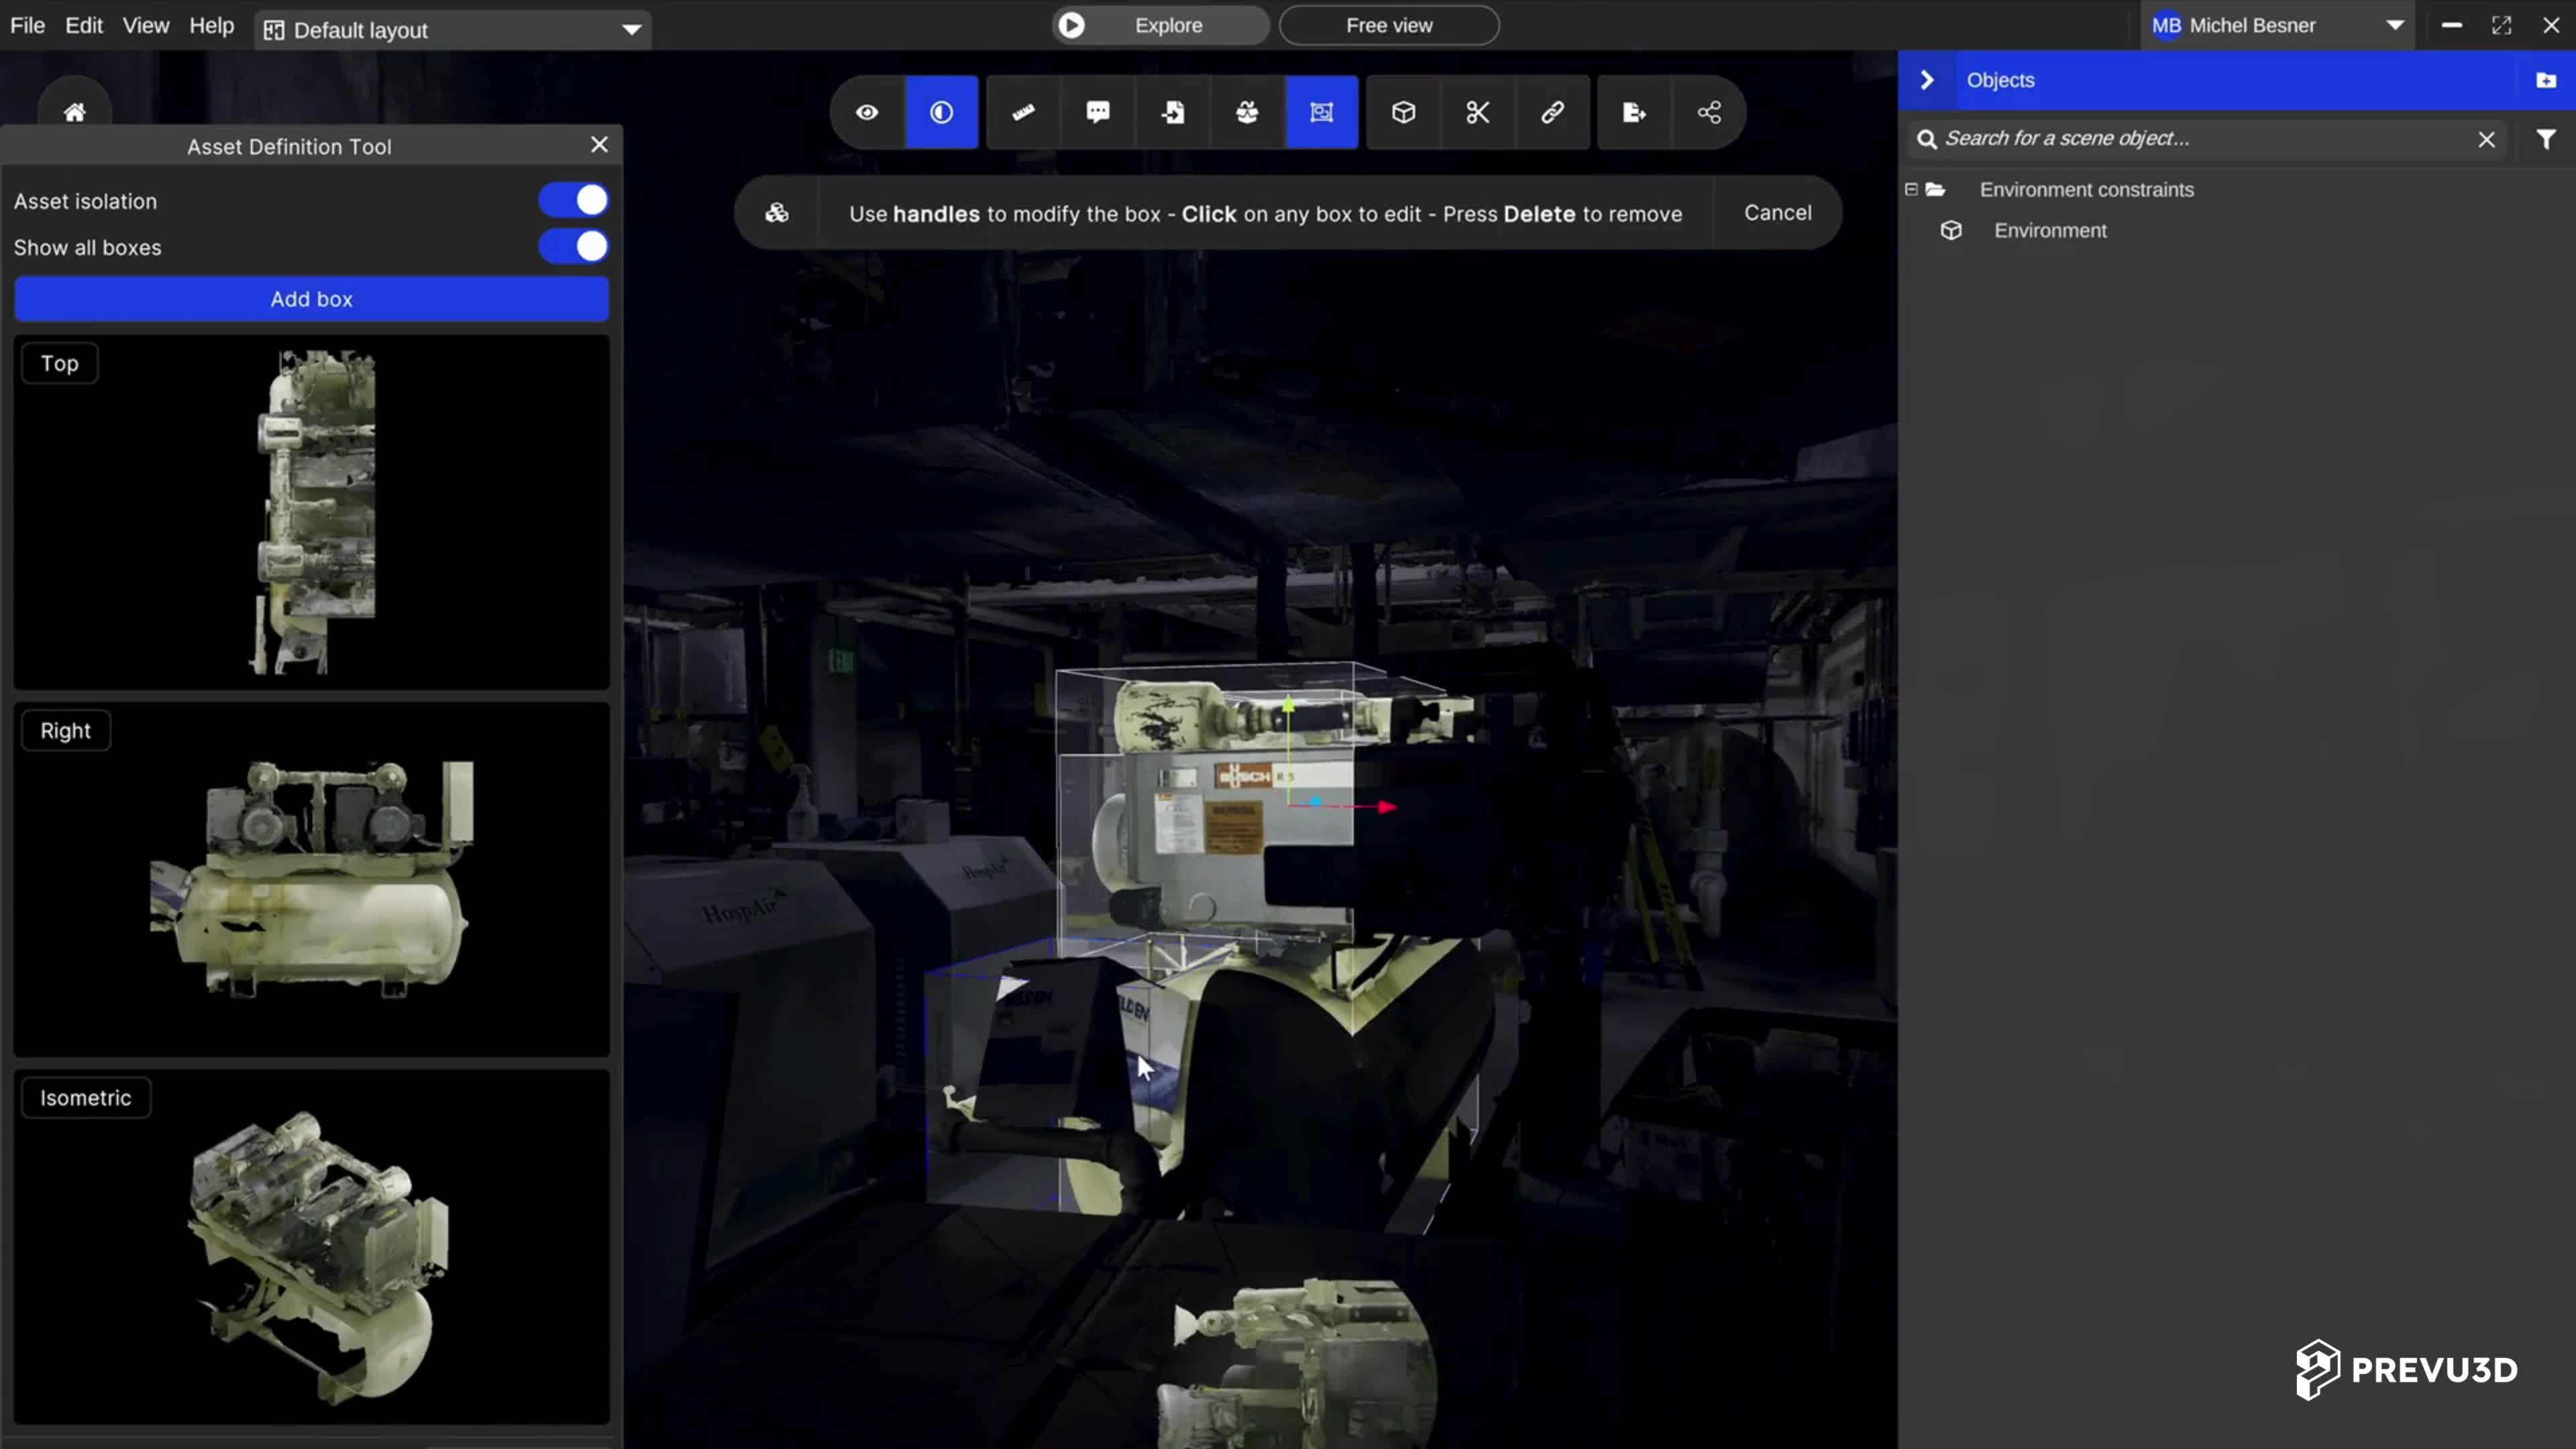Viewport: 2576px width, 1449px height.
Task: Cancel the box editing instruction banner
Action: point(1778,212)
